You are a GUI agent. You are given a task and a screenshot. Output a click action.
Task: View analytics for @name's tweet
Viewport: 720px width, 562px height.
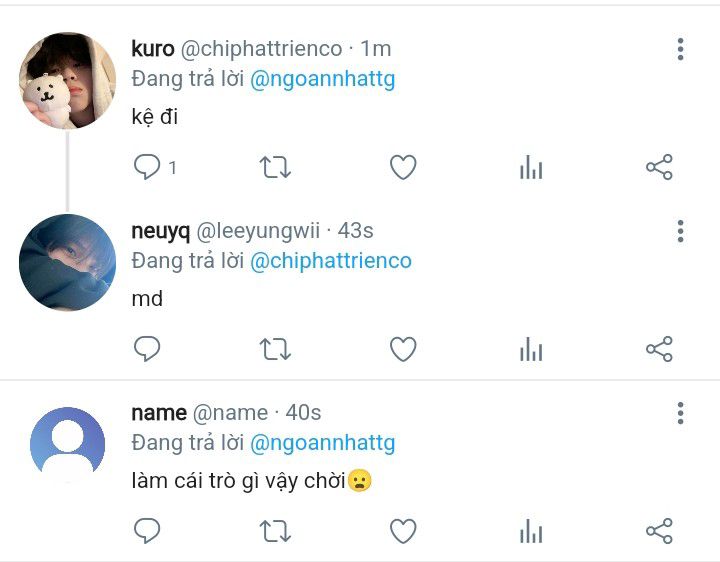(x=531, y=532)
